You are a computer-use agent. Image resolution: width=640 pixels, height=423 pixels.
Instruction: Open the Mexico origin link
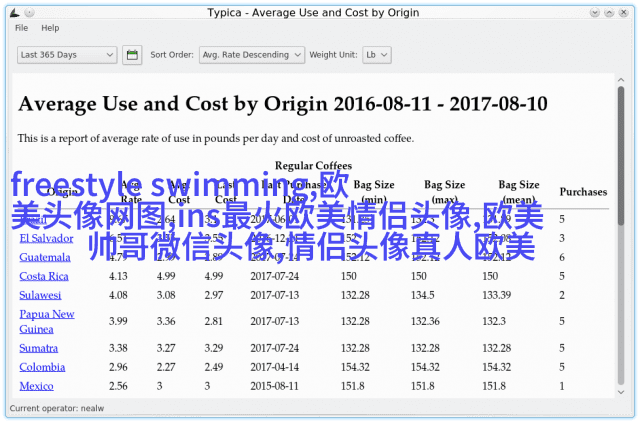(36, 386)
